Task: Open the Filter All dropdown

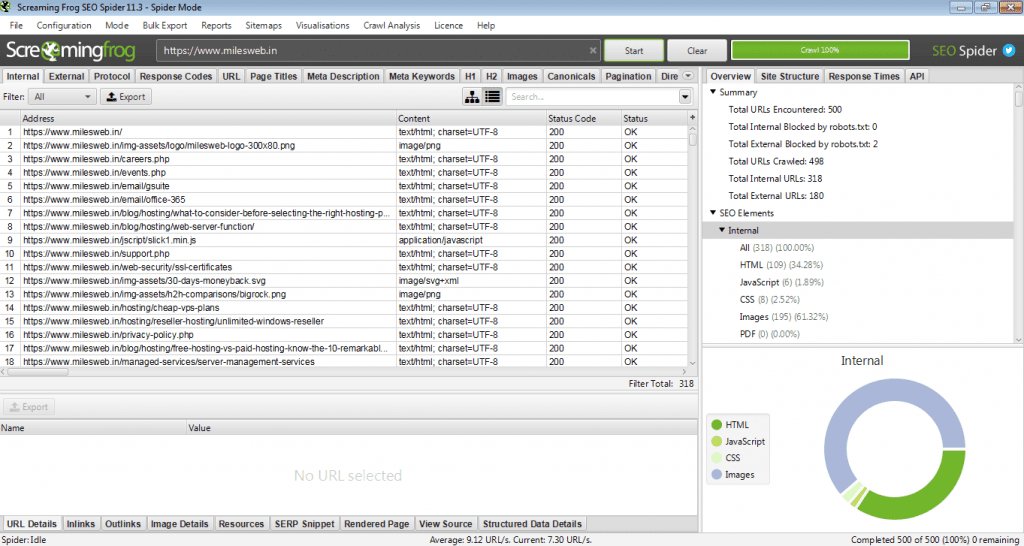Action: pyautogui.click(x=63, y=97)
